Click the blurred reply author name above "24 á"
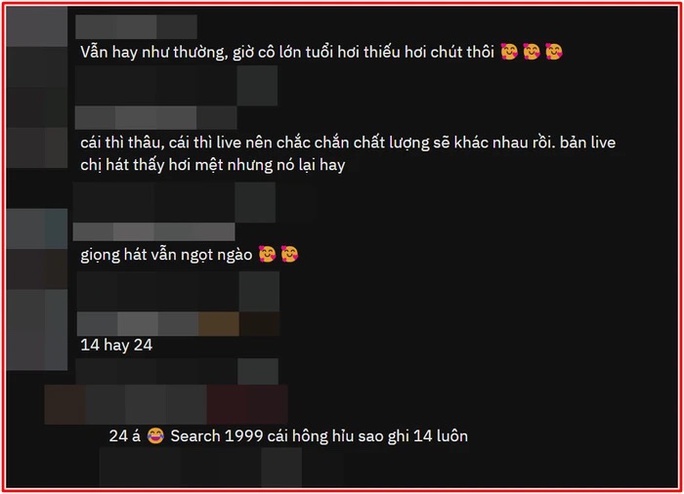The image size is (684, 494). (x=166, y=405)
